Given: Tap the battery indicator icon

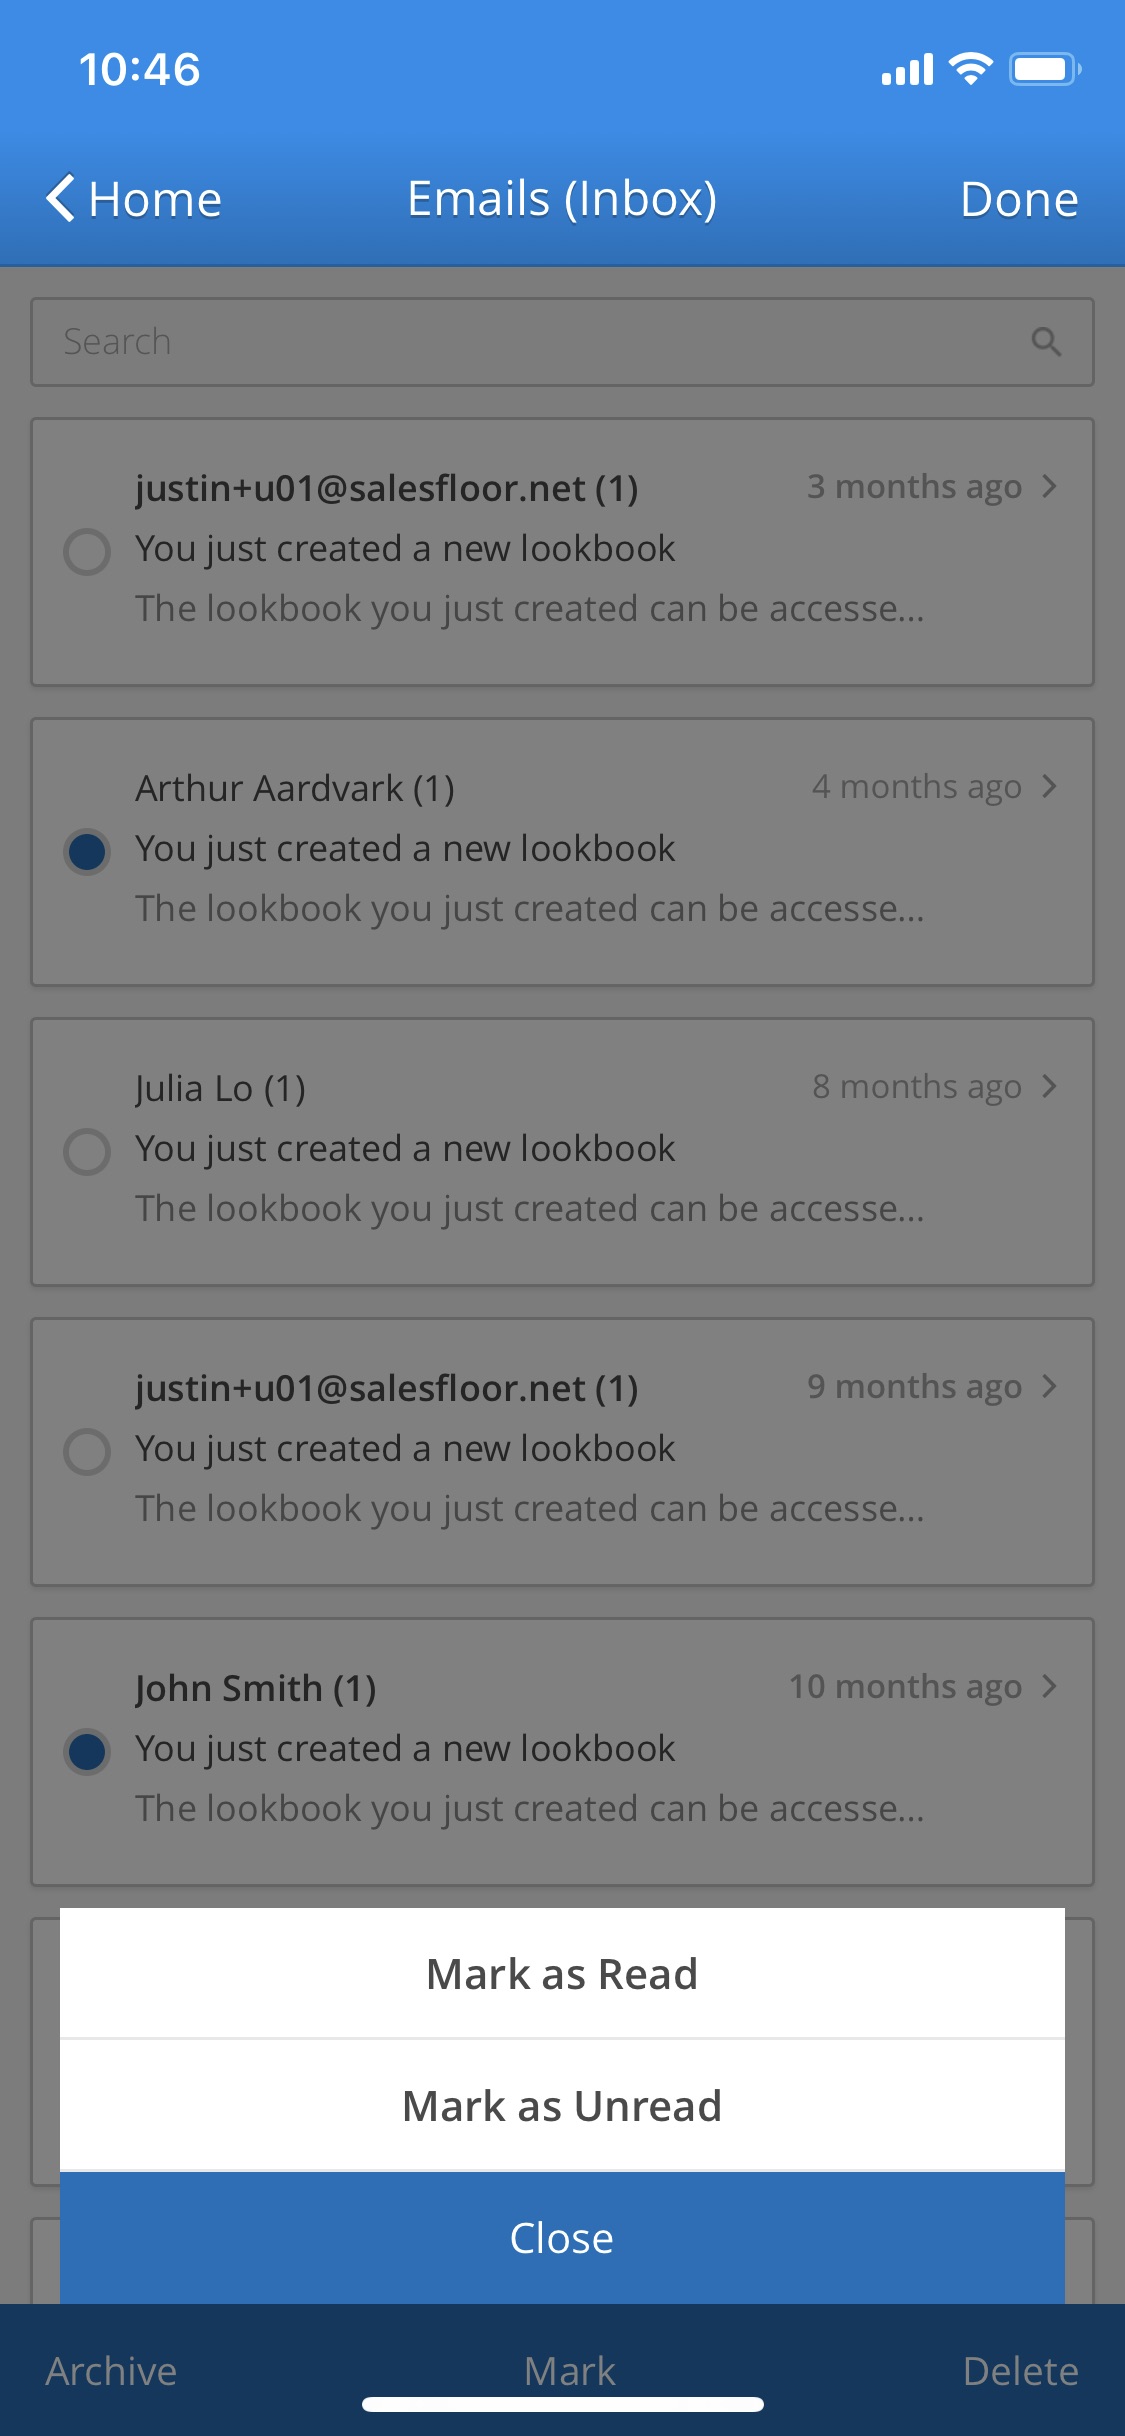Looking at the screenshot, I should click(x=1044, y=69).
